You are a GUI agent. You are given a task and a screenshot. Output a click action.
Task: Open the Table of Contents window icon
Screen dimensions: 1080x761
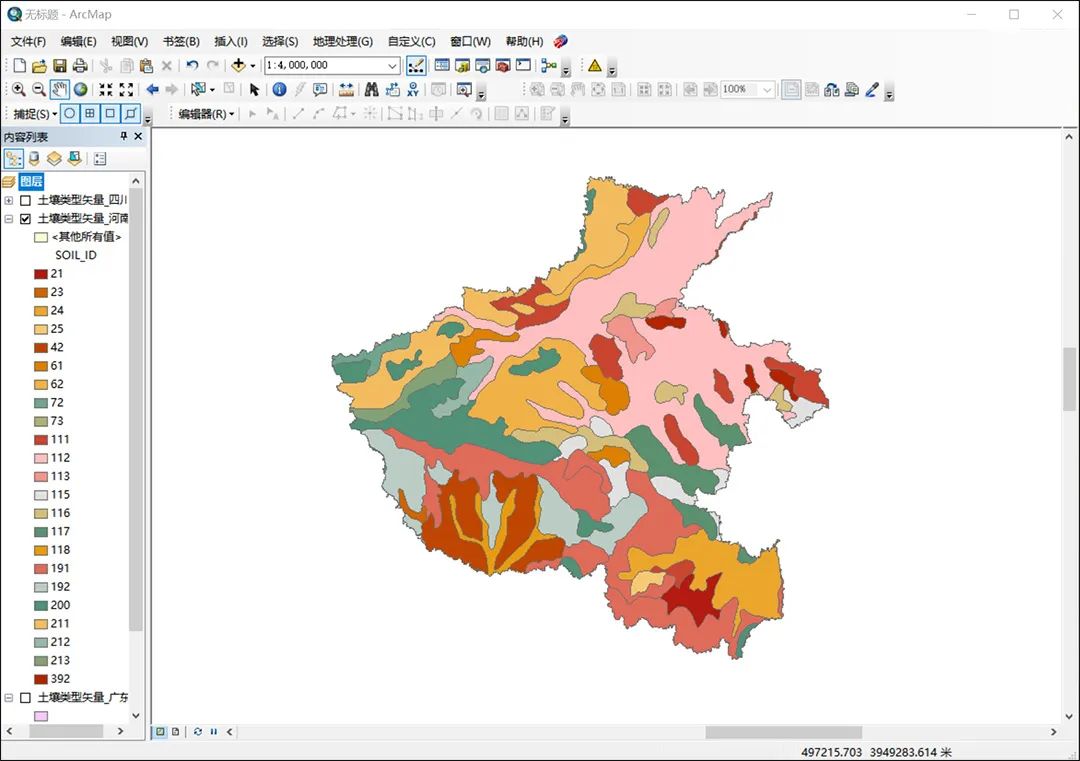click(442, 65)
